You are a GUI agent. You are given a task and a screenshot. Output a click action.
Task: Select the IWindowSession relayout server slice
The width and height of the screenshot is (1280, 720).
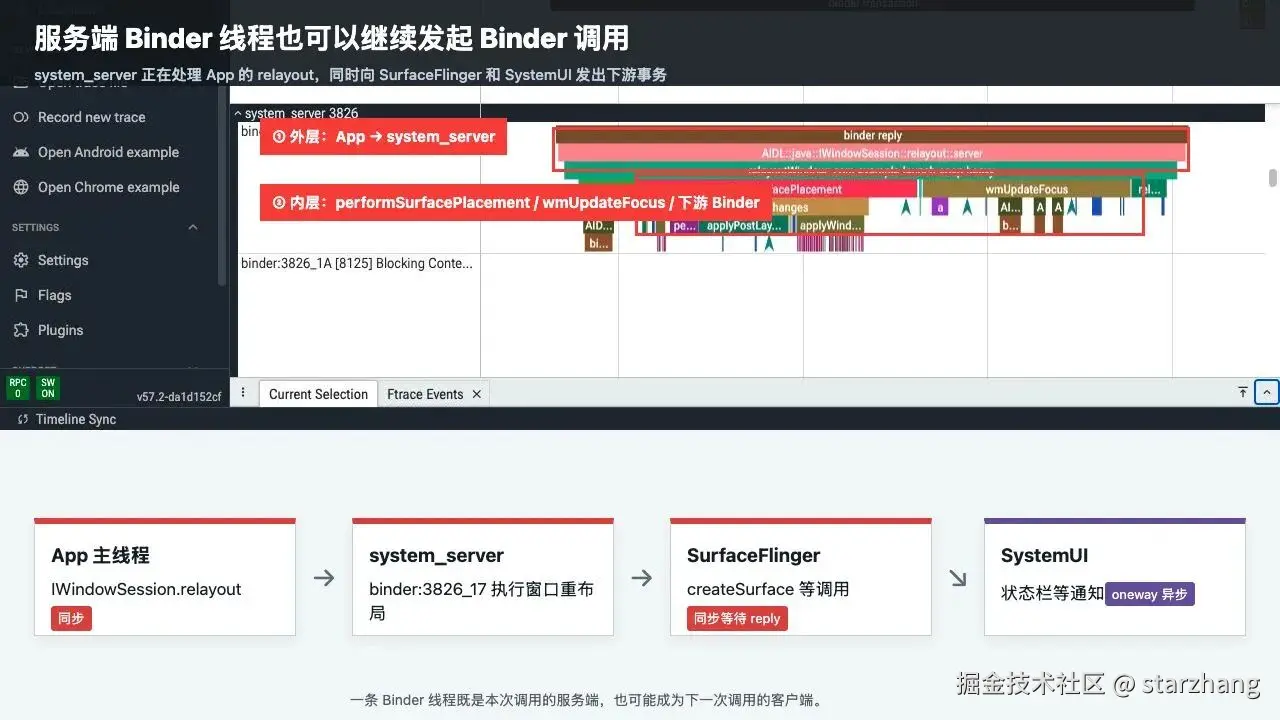pos(872,153)
